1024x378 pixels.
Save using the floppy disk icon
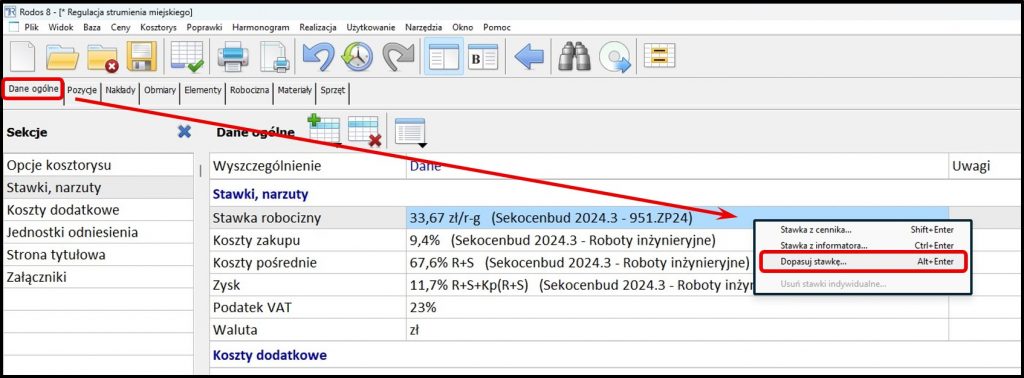[x=141, y=57]
